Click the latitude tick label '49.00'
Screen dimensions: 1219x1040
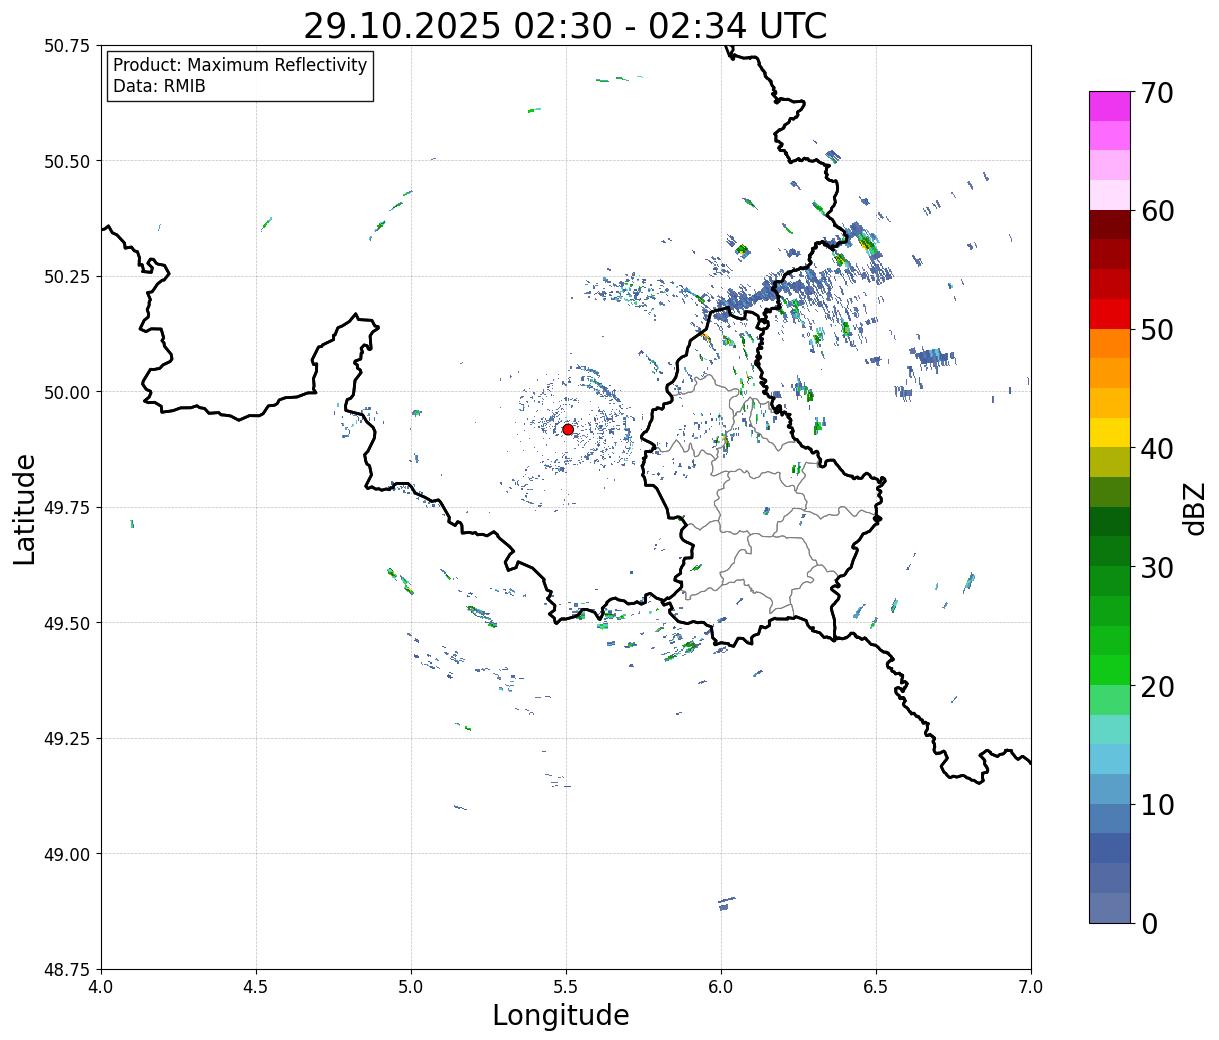66,854
